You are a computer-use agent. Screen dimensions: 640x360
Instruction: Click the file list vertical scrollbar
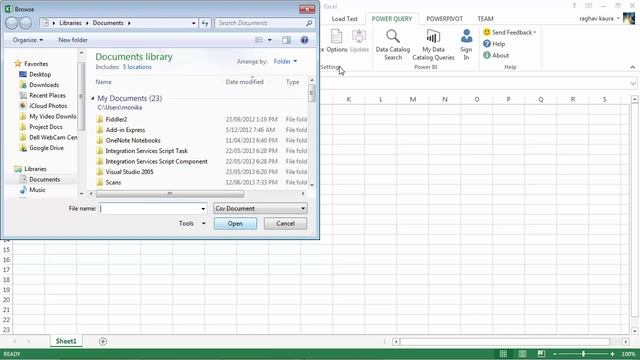click(312, 93)
